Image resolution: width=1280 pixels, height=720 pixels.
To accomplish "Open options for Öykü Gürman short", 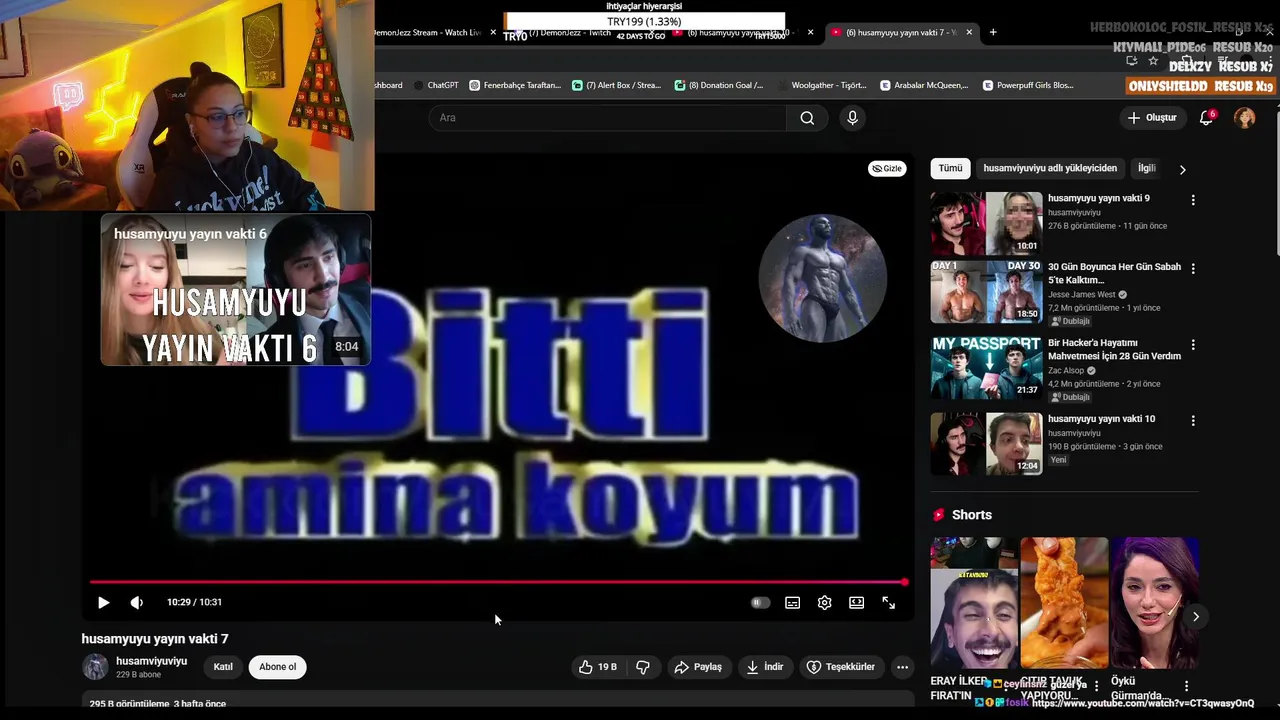I will (x=1186, y=686).
